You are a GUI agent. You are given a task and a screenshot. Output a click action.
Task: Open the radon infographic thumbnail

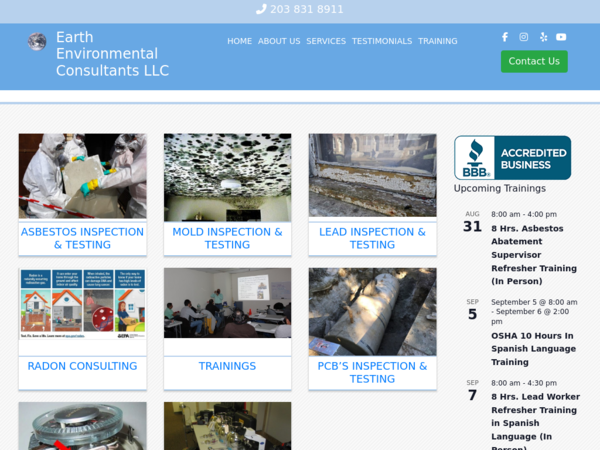click(x=83, y=304)
